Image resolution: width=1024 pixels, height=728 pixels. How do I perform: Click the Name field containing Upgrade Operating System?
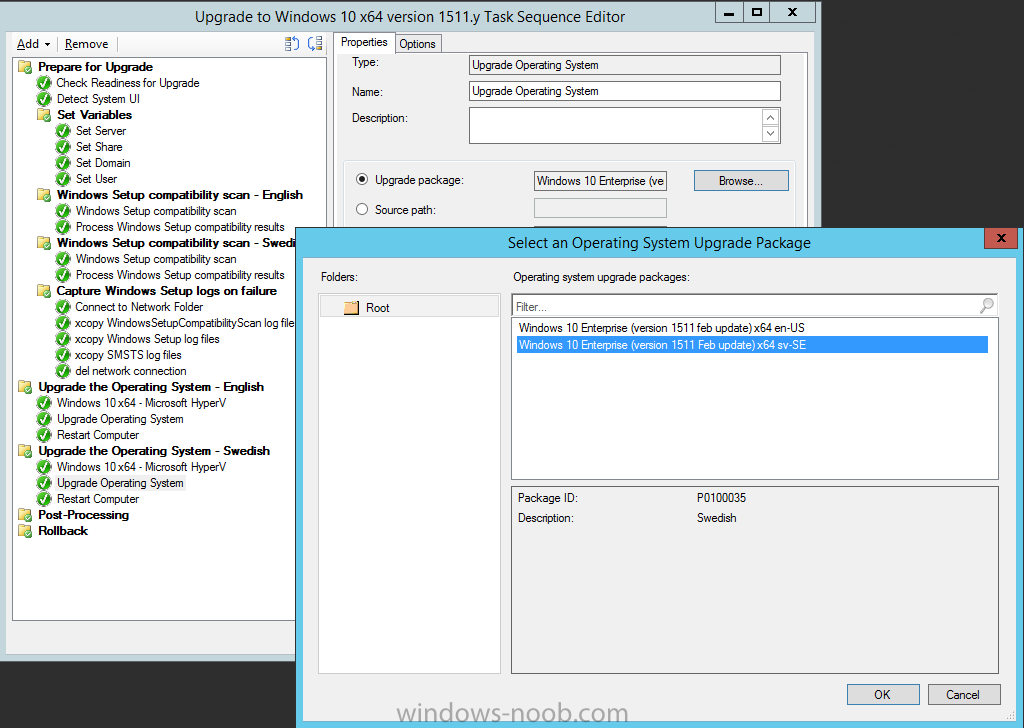click(x=624, y=91)
